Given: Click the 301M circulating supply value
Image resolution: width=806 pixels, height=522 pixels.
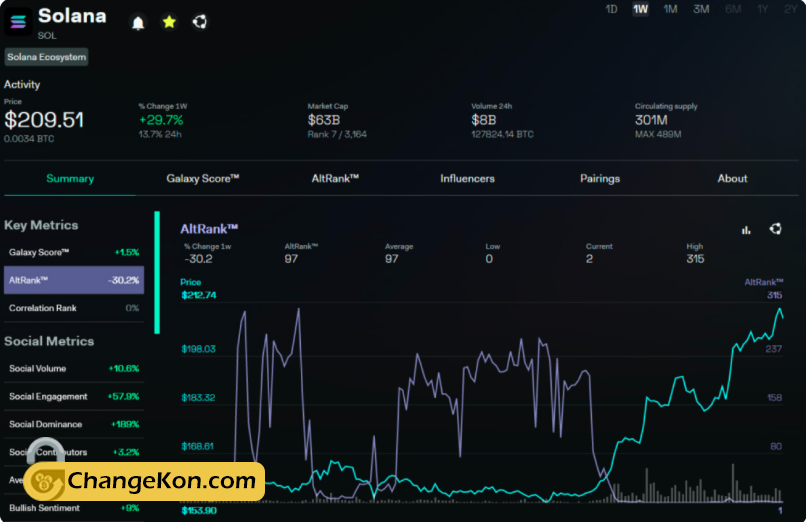Looking at the screenshot, I should pos(651,120).
